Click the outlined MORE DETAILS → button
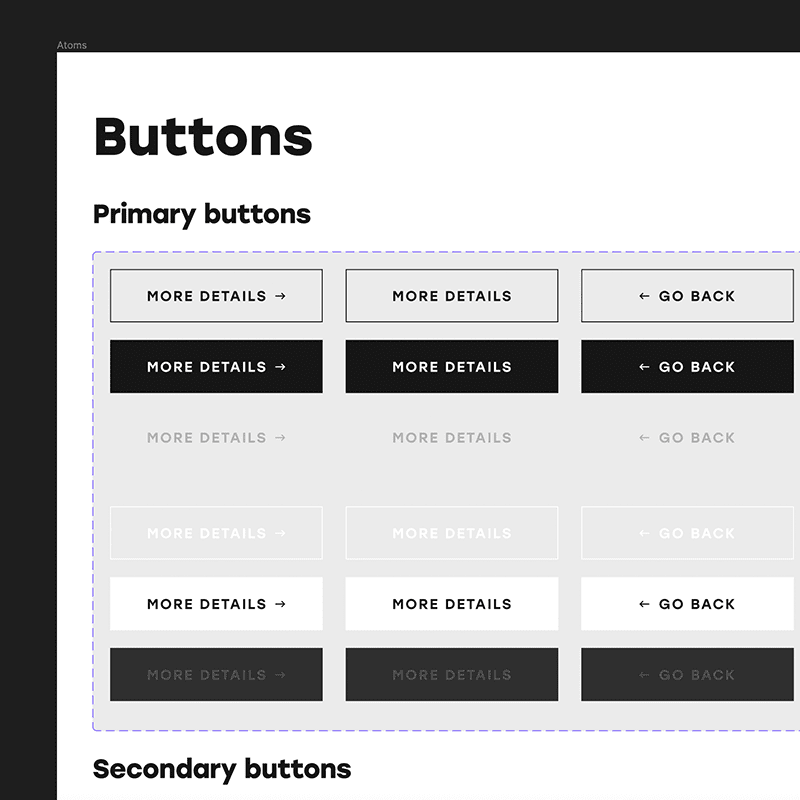The width and height of the screenshot is (800, 800). [216, 295]
